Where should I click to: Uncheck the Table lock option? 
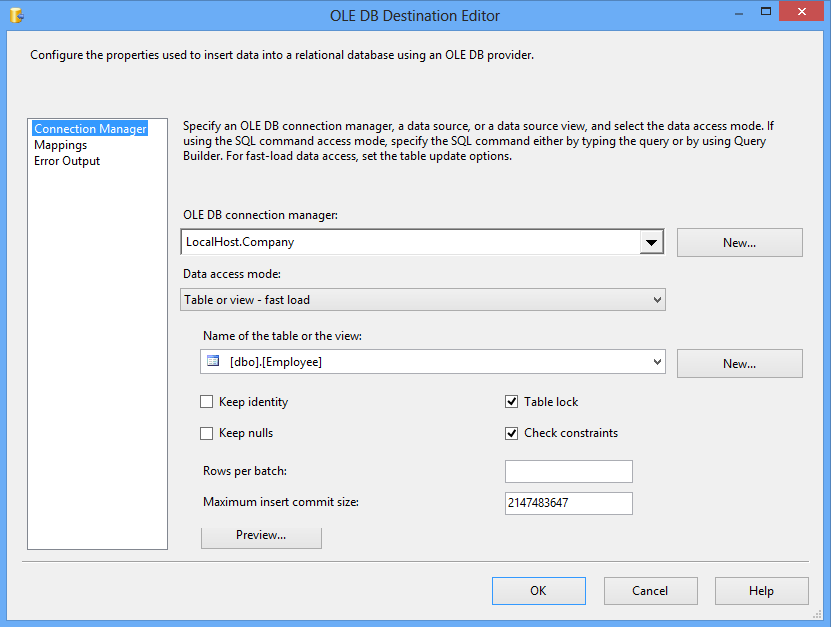pos(511,402)
